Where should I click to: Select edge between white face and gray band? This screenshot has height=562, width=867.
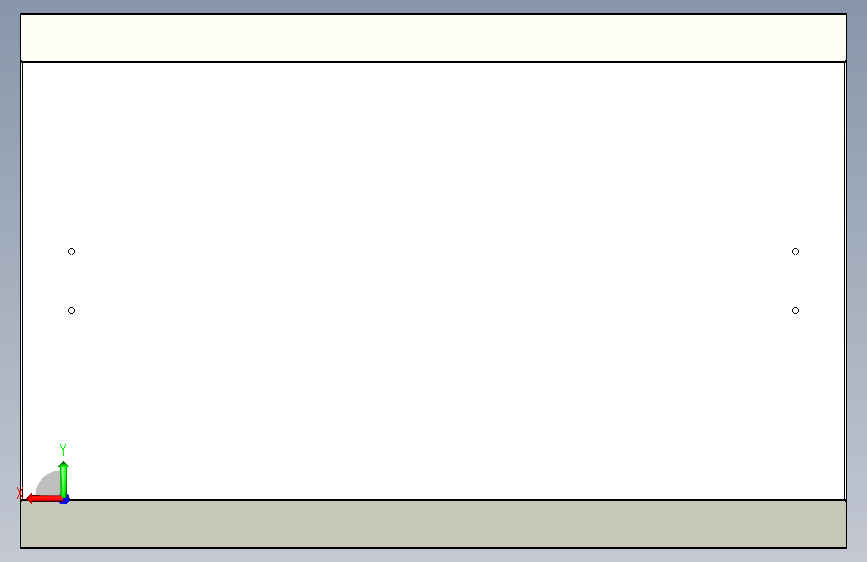[434, 500]
